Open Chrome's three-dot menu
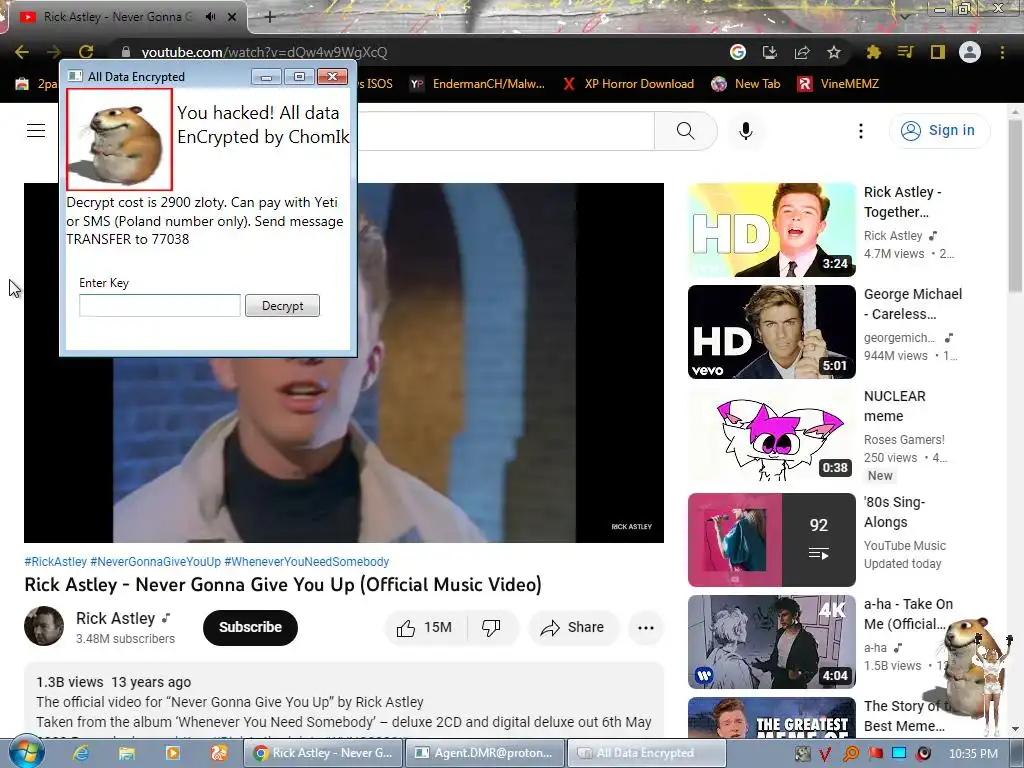 tap(1002, 52)
